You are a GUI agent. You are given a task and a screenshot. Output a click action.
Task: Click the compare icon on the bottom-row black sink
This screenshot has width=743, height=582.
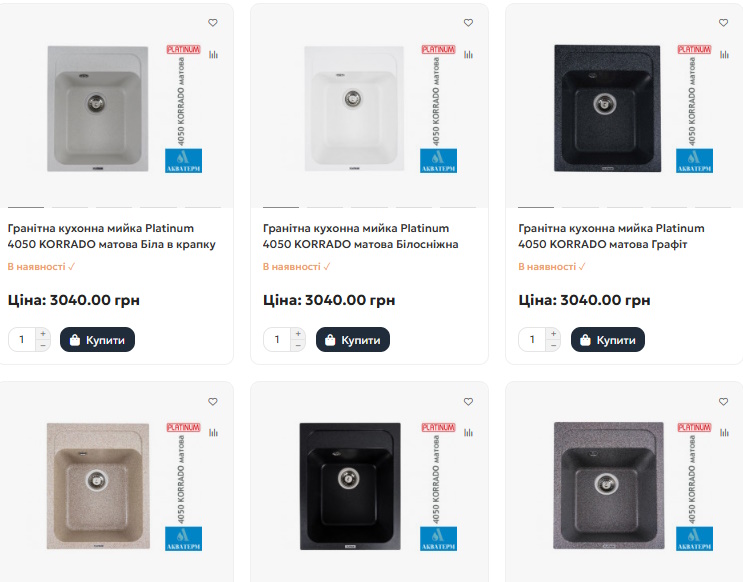tap(468, 432)
